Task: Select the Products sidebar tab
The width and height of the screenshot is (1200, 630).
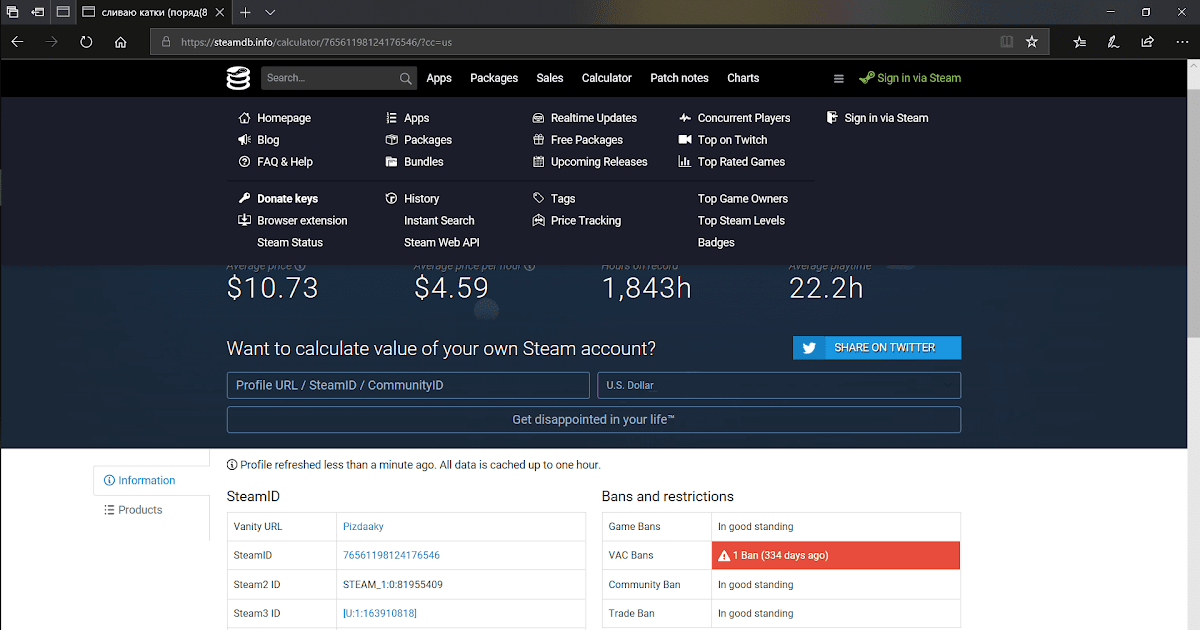Action: click(x=140, y=510)
